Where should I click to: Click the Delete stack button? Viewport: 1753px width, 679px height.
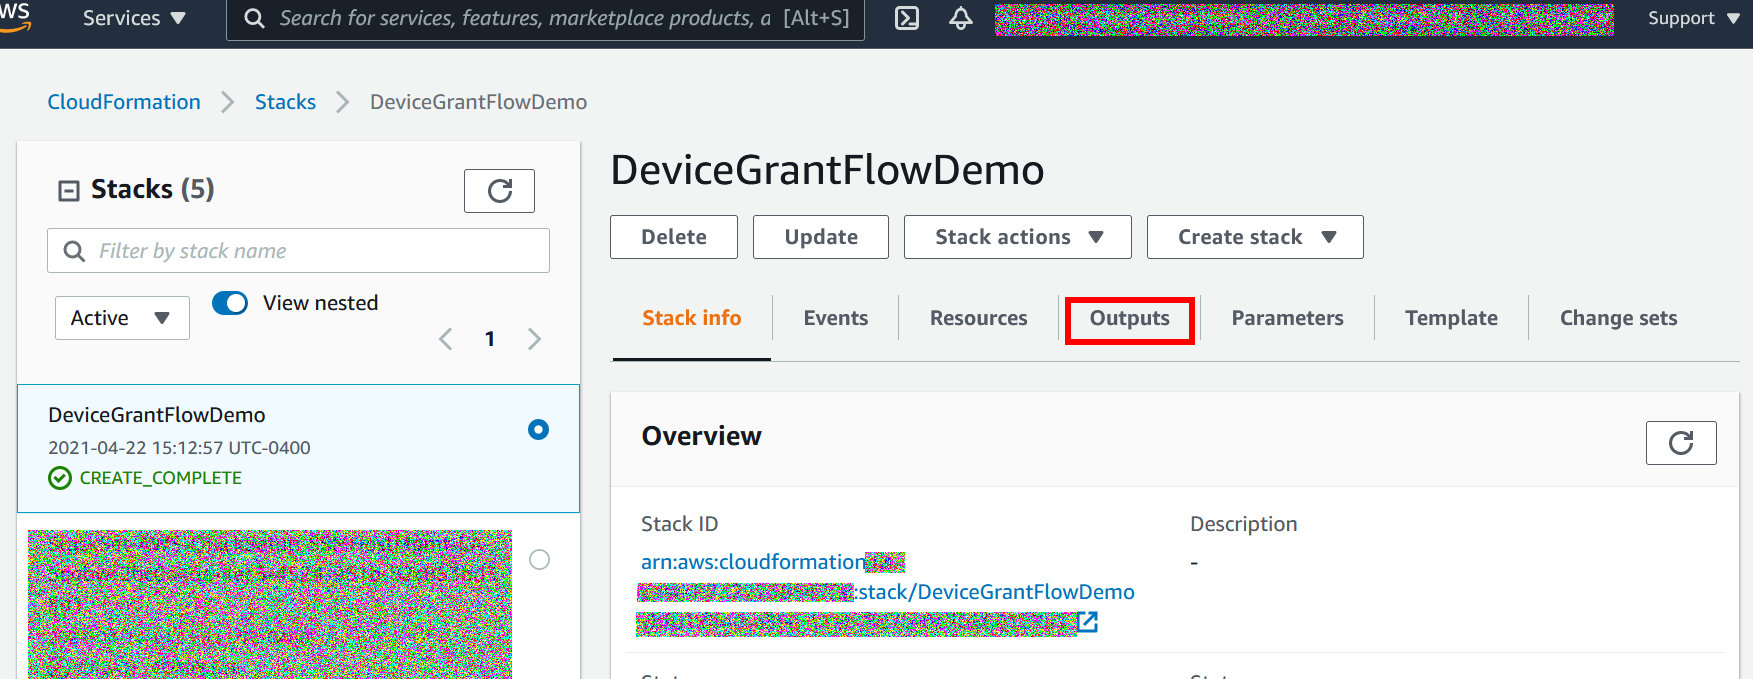pos(674,237)
